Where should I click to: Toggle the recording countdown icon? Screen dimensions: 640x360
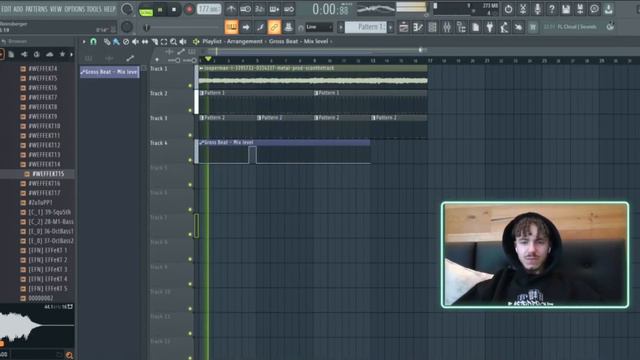[260, 9]
